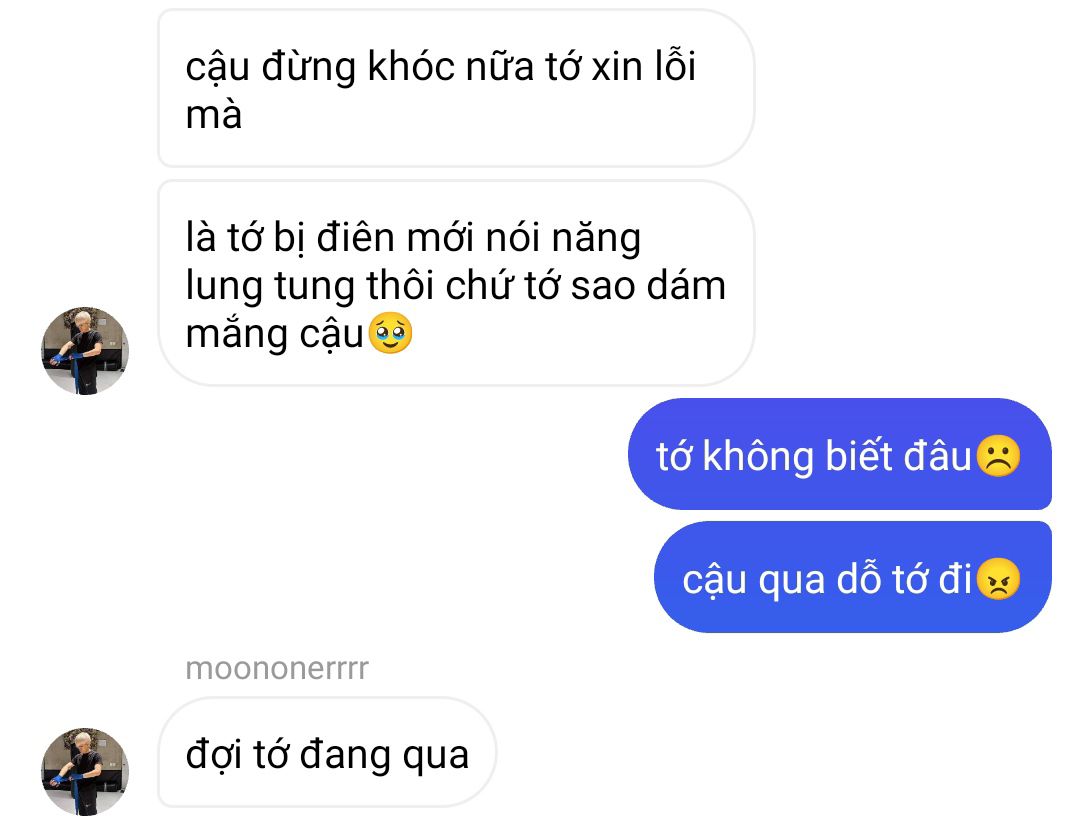This screenshot has width=1080, height=816.
Task: Open the profile picture next to 'đợi tớ đang qua'
Action: click(85, 772)
